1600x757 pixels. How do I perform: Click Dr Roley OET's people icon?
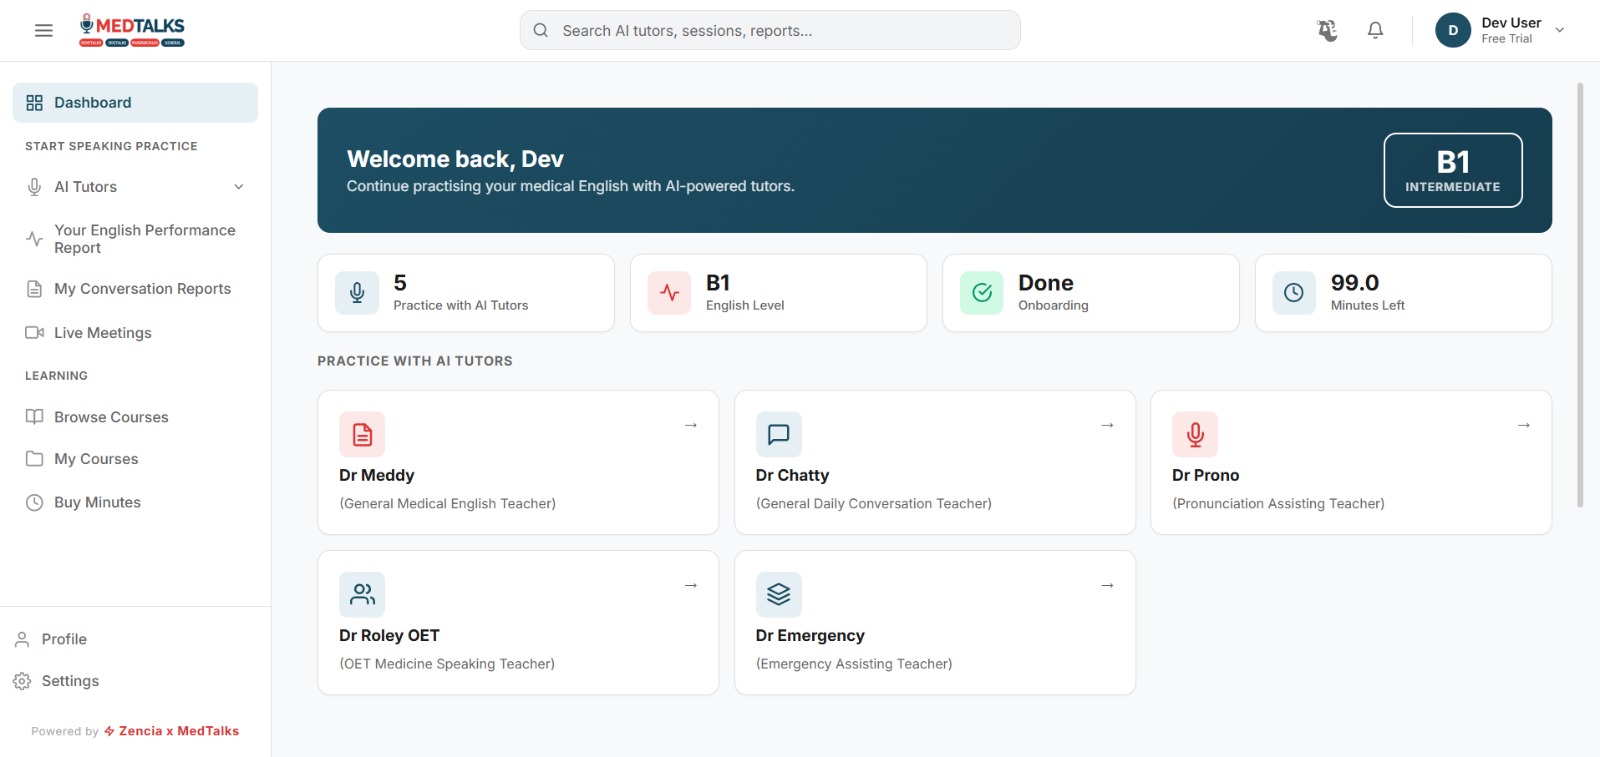362,594
